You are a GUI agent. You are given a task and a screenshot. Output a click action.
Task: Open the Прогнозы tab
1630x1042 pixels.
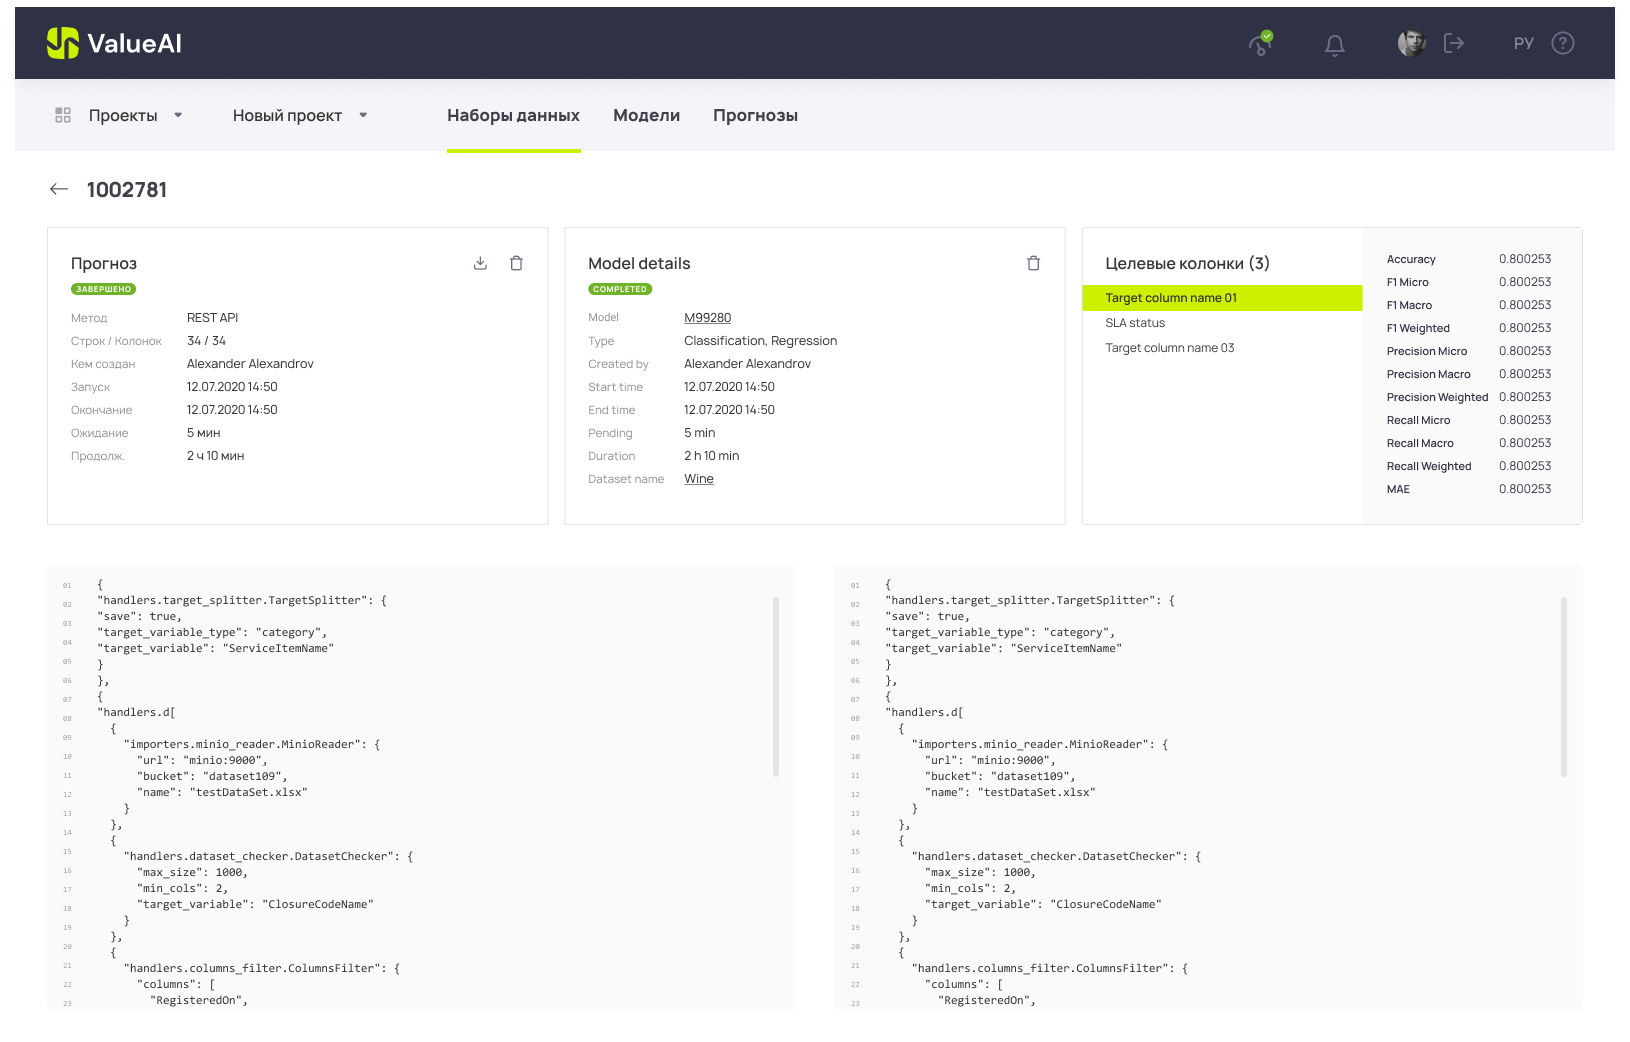click(755, 115)
